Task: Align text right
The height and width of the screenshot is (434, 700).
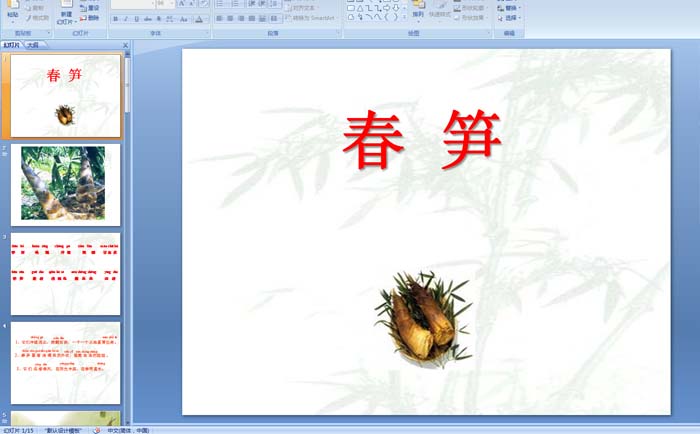Action: pos(241,18)
